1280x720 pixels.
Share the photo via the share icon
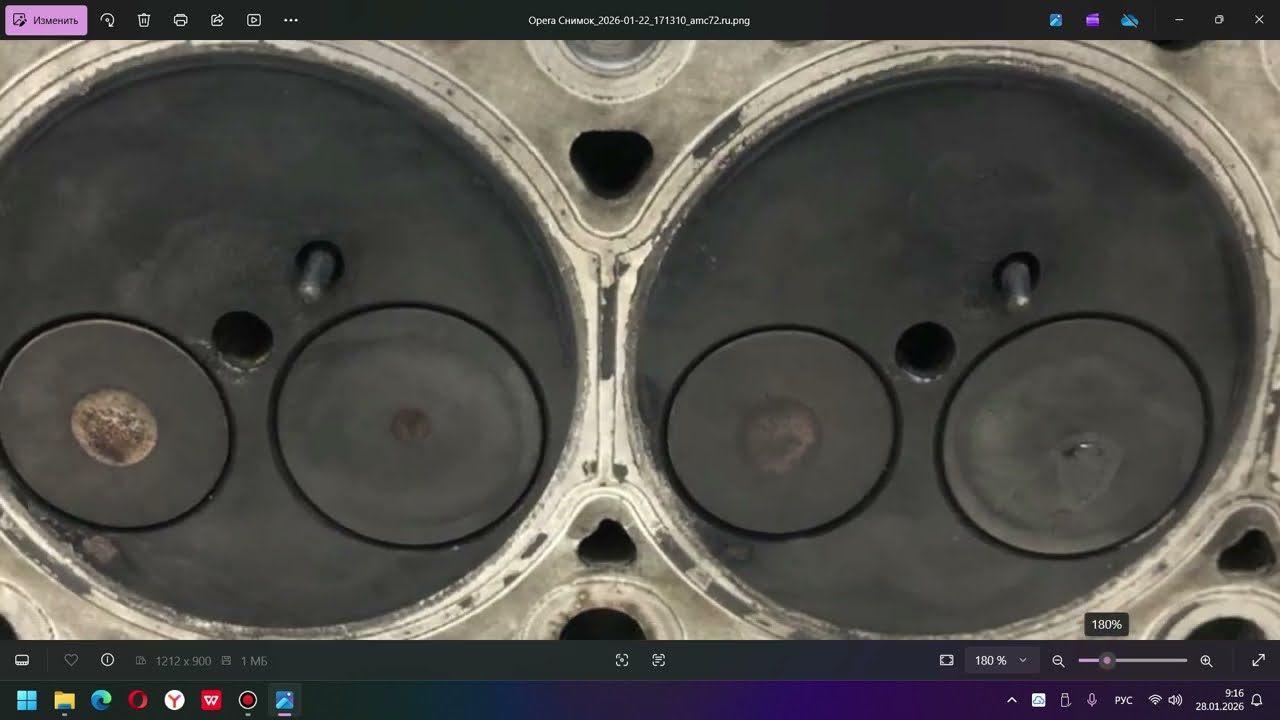[217, 20]
